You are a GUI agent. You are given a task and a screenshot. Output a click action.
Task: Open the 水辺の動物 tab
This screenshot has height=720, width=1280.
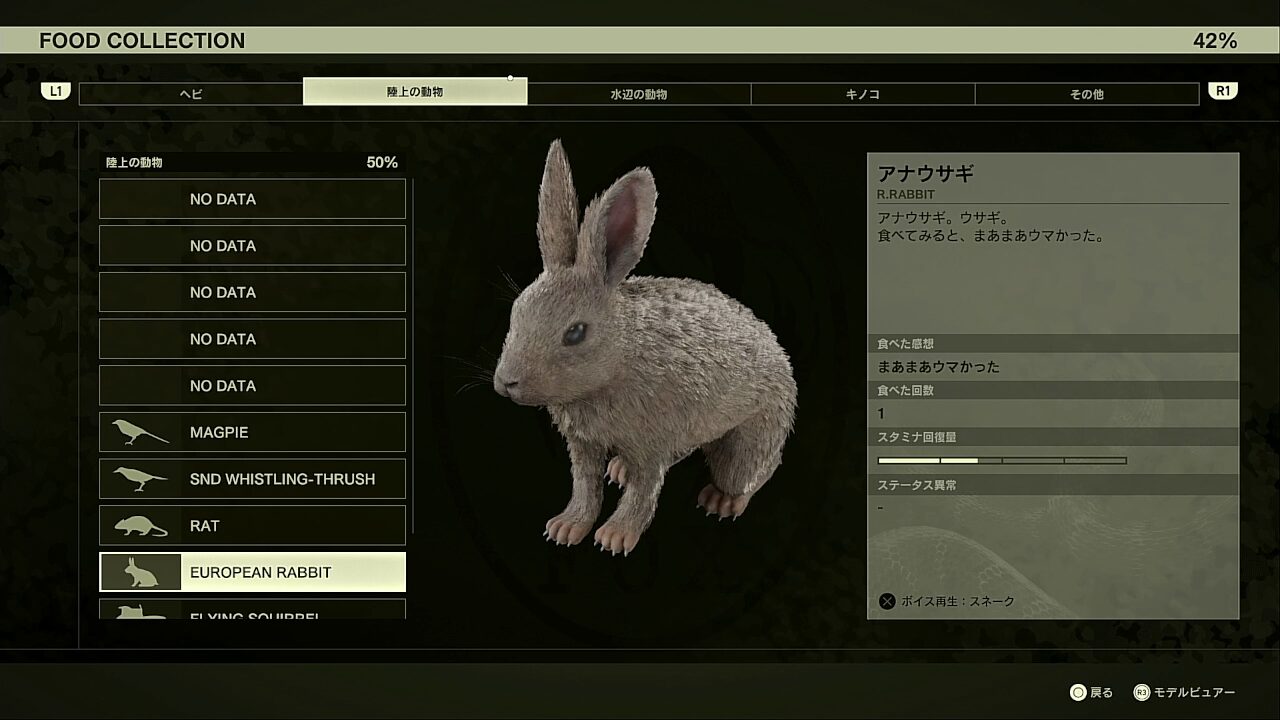[x=639, y=94]
